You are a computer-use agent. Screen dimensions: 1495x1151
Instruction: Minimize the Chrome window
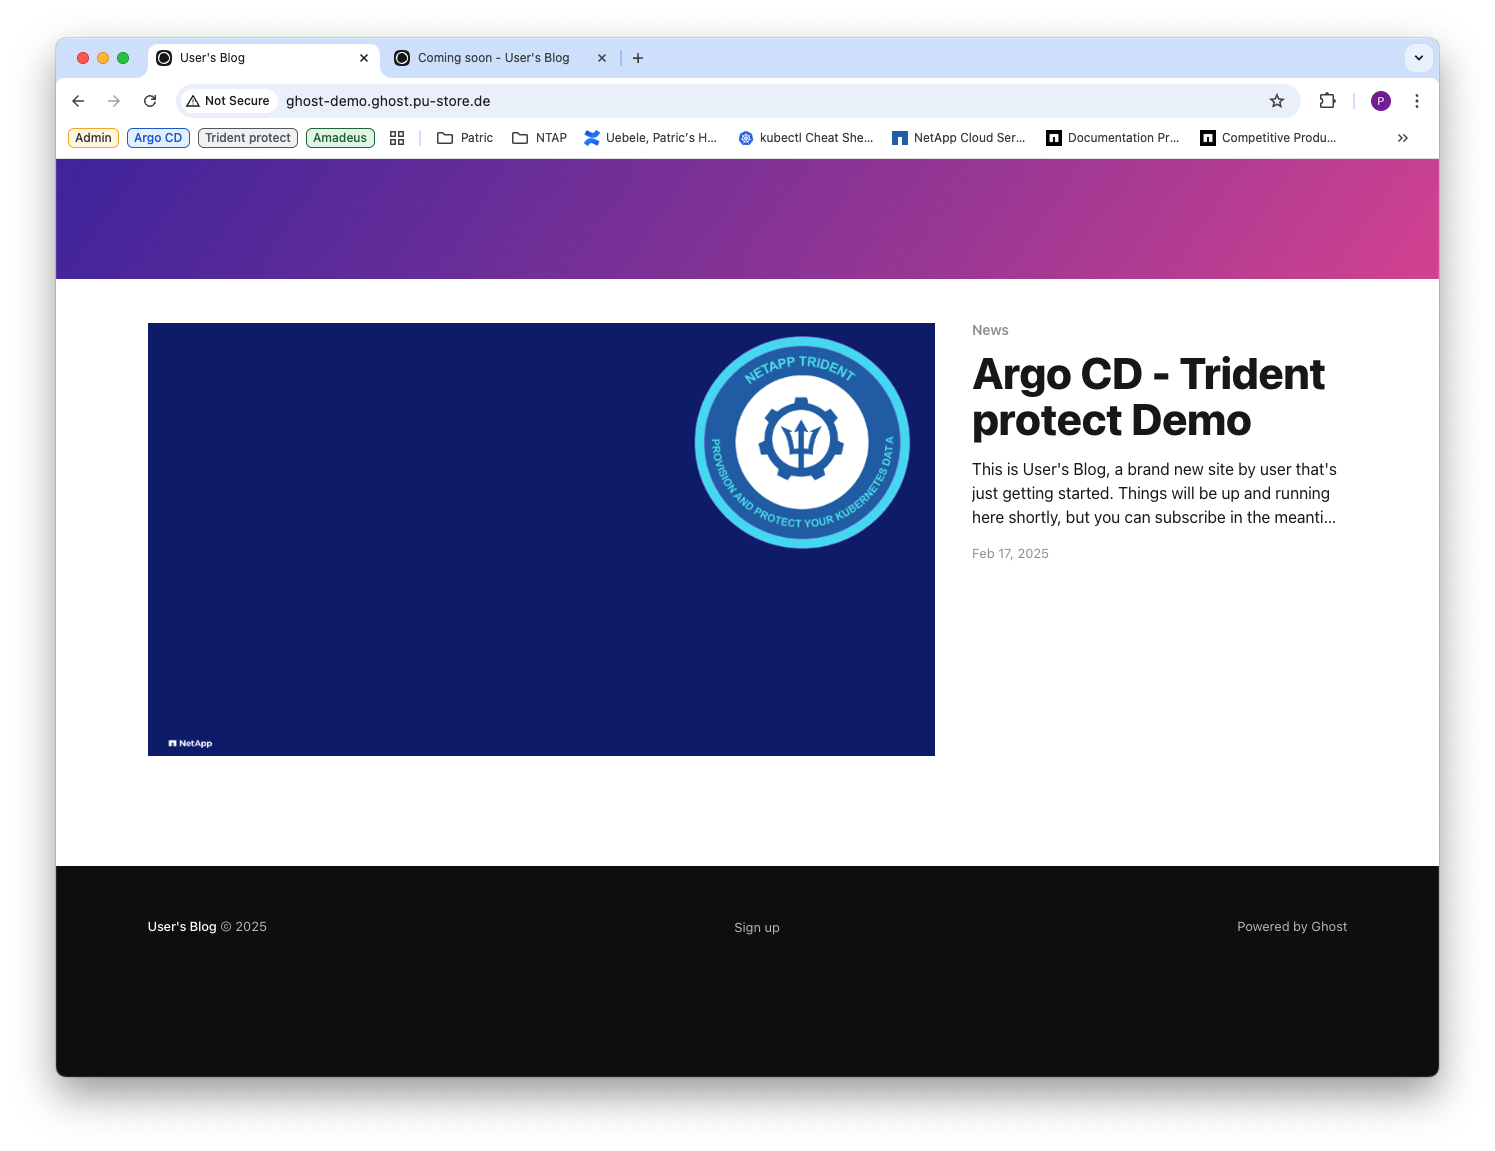coord(103,58)
